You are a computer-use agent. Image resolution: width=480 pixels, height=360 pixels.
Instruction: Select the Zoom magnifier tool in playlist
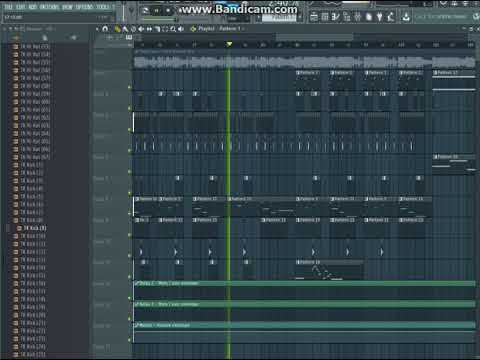click(173, 29)
